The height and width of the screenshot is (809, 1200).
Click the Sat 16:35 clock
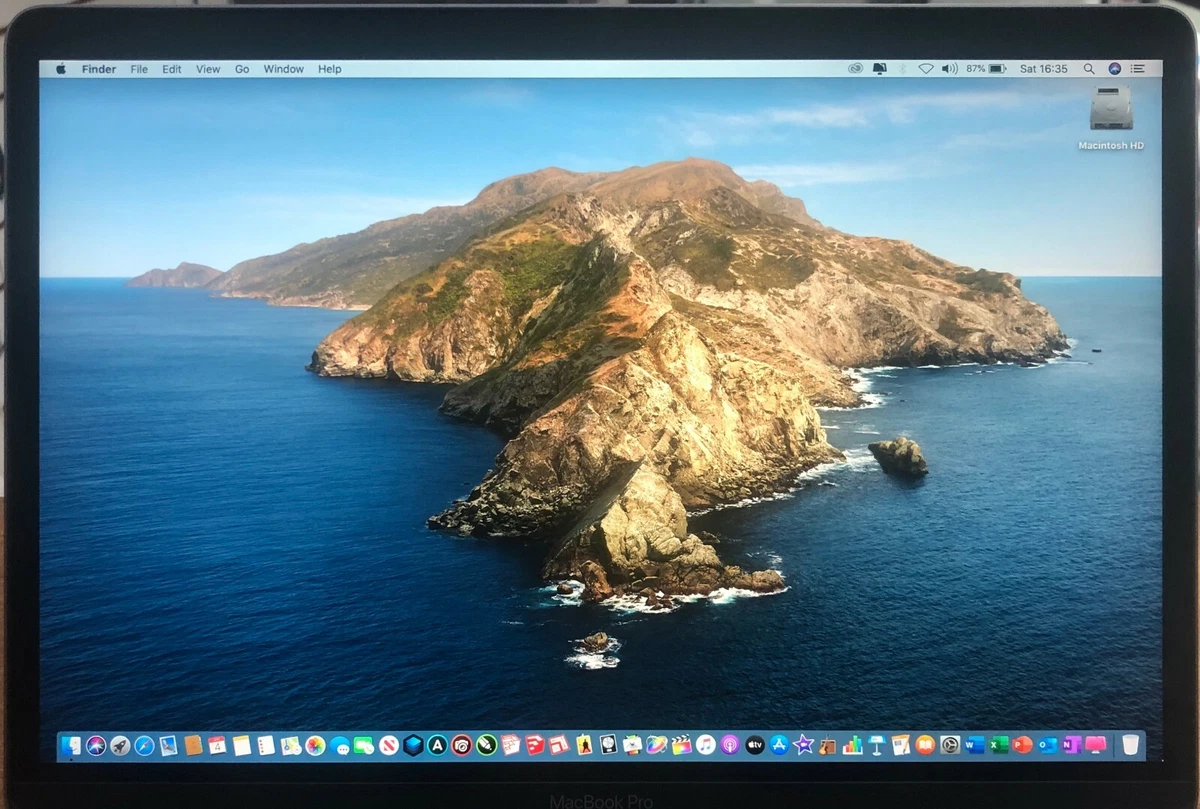[x=1043, y=69]
